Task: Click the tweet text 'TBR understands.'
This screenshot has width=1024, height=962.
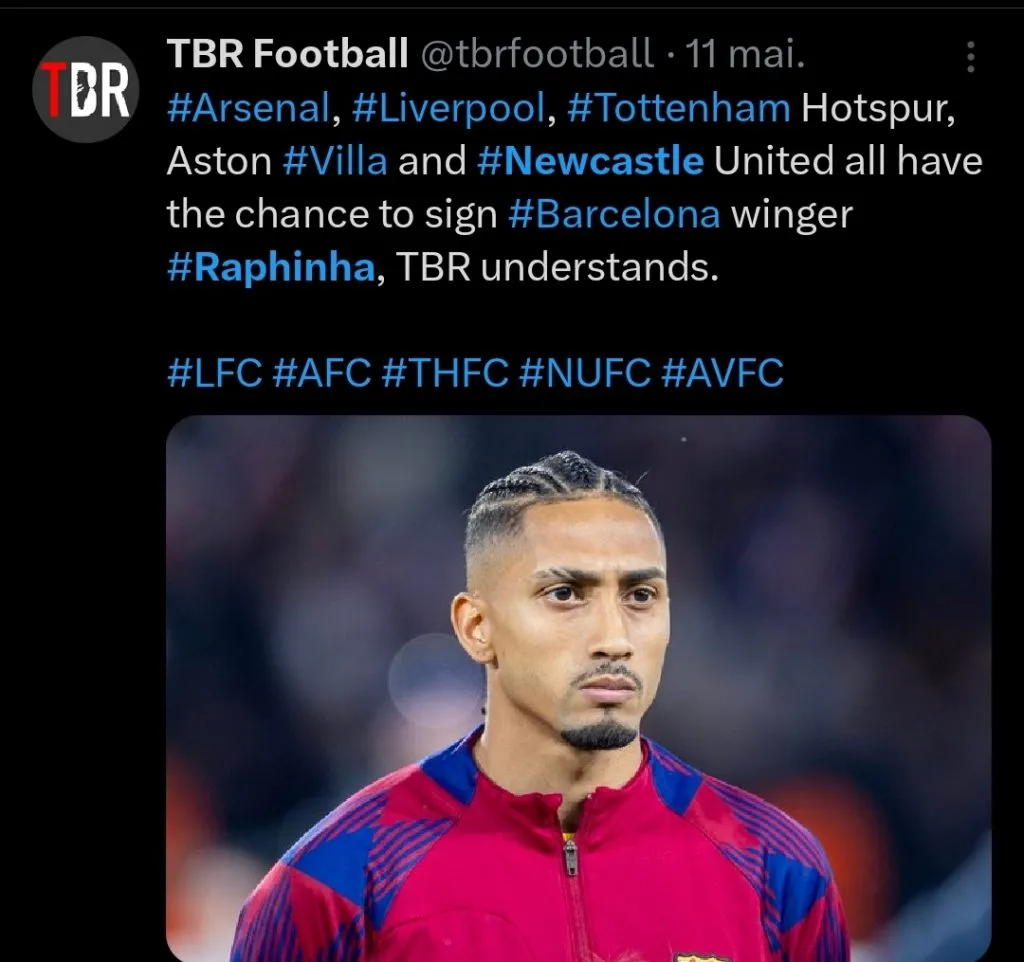Action: (x=556, y=267)
